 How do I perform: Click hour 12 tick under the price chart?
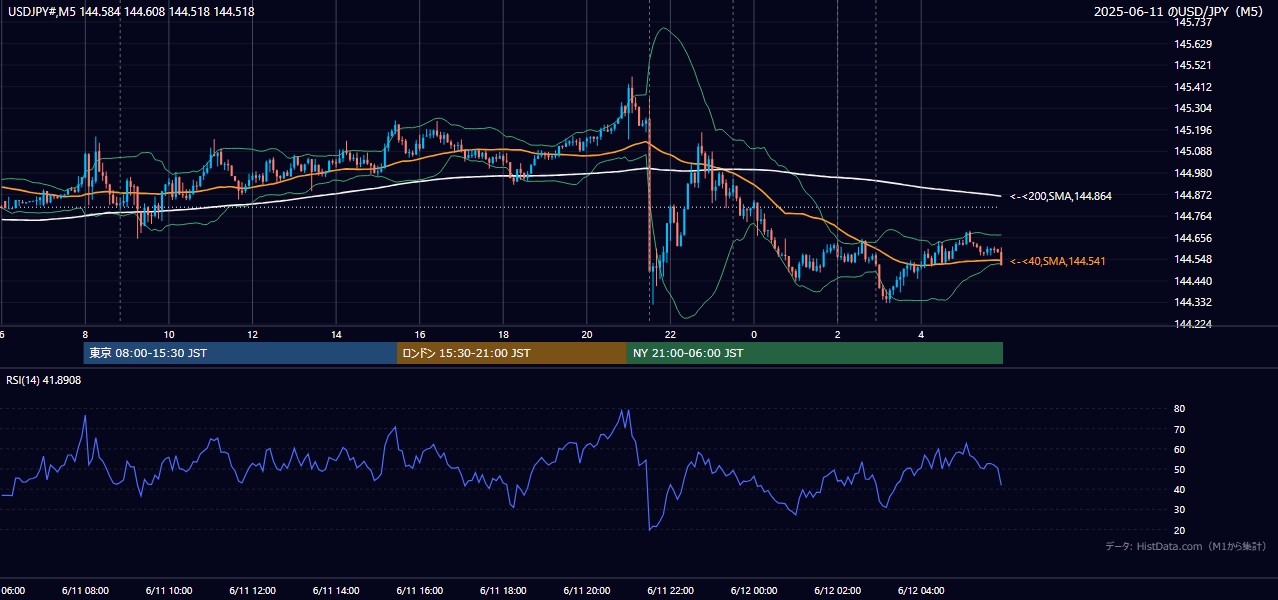pyautogui.click(x=253, y=335)
